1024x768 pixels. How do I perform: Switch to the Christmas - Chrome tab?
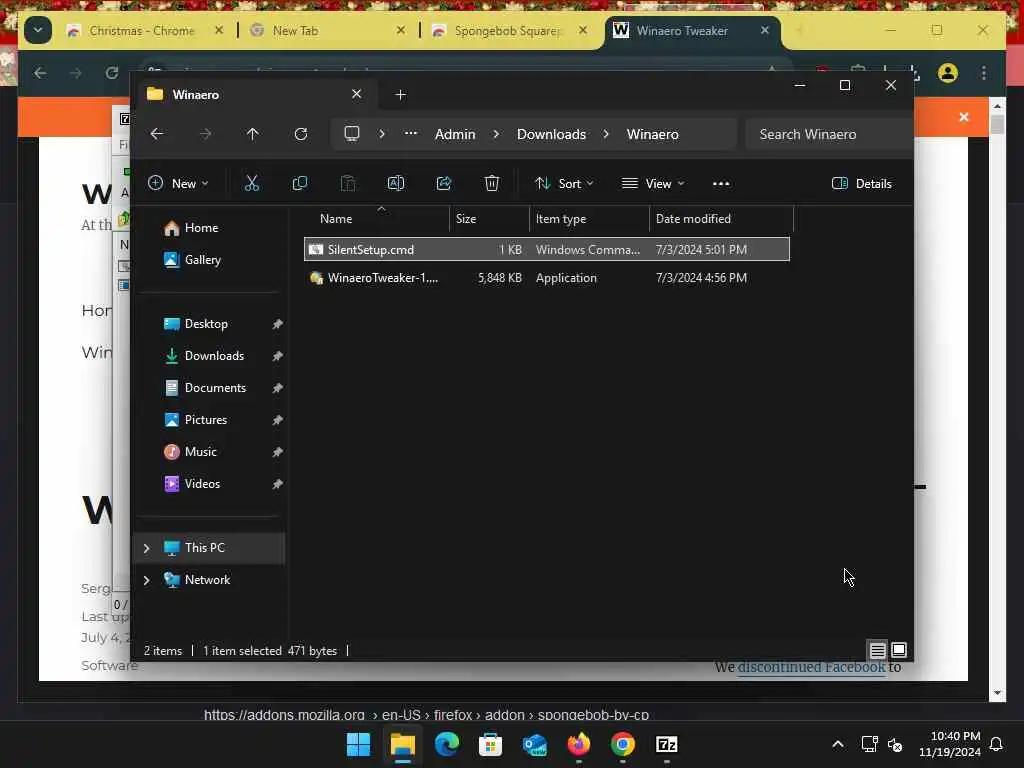(142, 31)
